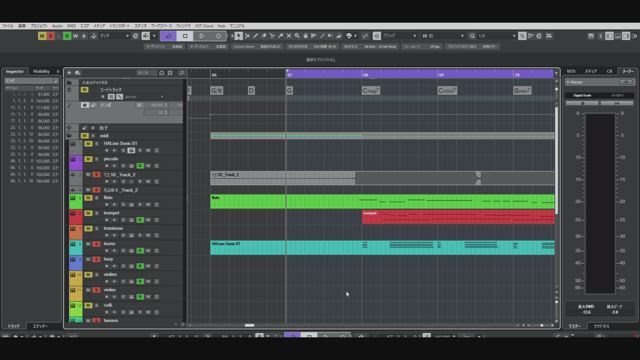Select the Split scissors tool
Image resolution: width=640 pixels, height=360 pixels.
[x=272, y=36]
